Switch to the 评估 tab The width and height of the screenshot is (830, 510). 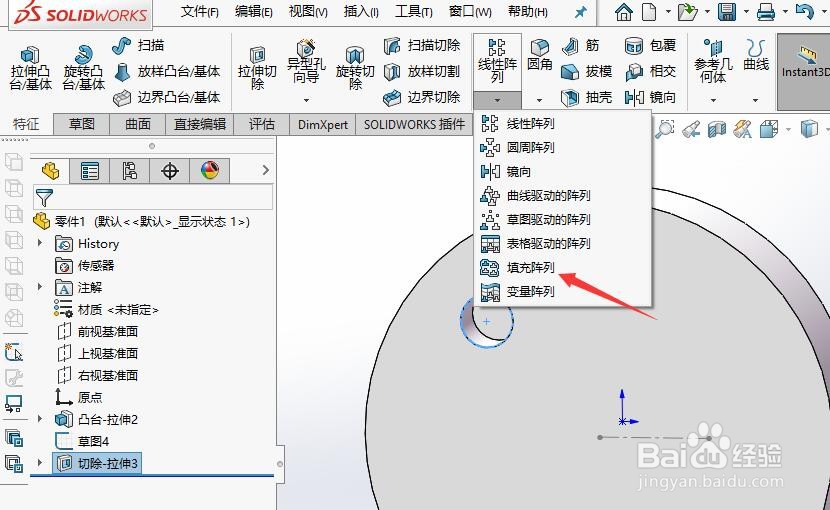pos(261,124)
